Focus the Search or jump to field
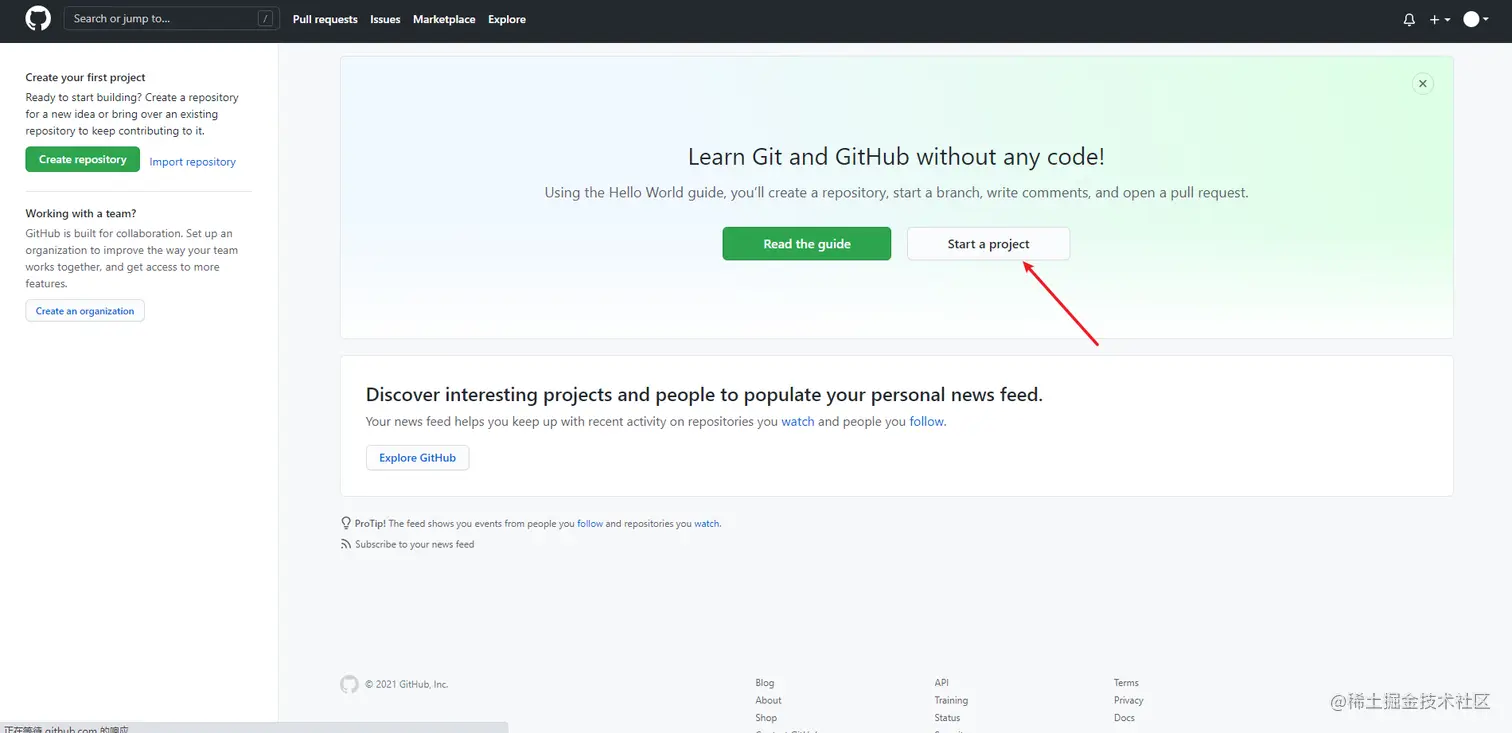Viewport: 1512px width, 733px height. pyautogui.click(x=171, y=18)
